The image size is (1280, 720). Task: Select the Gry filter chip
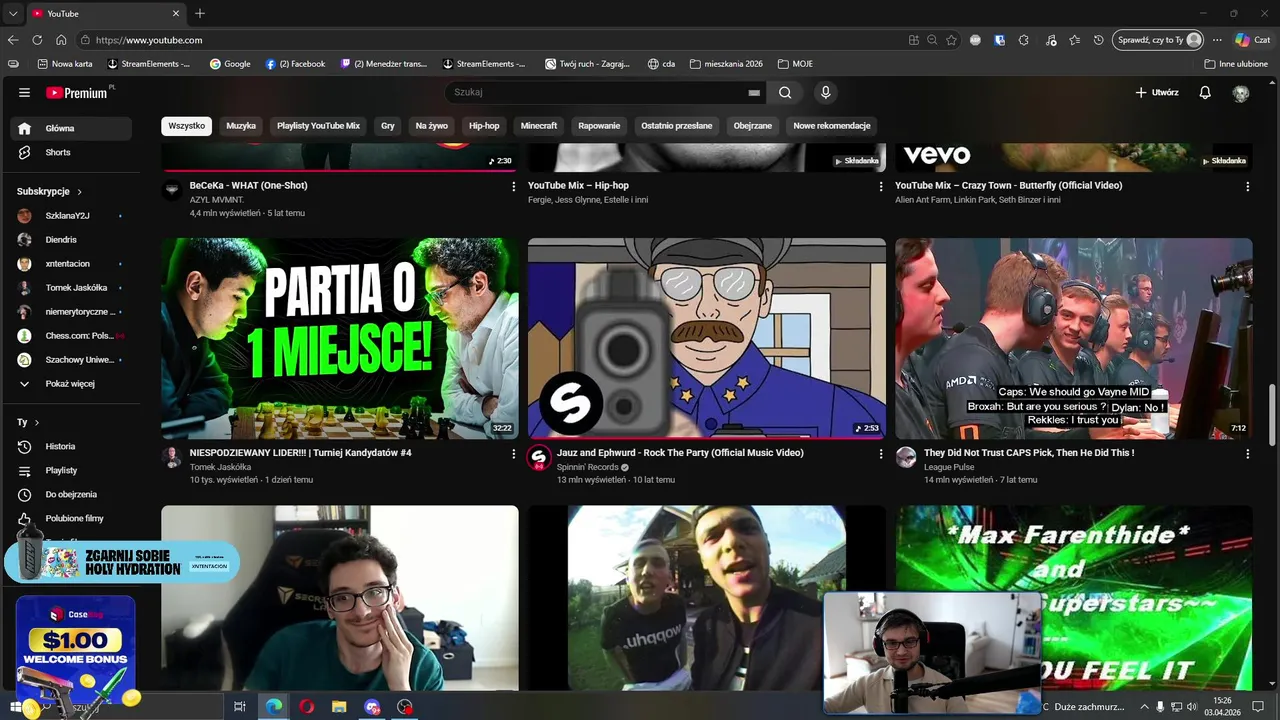[388, 126]
